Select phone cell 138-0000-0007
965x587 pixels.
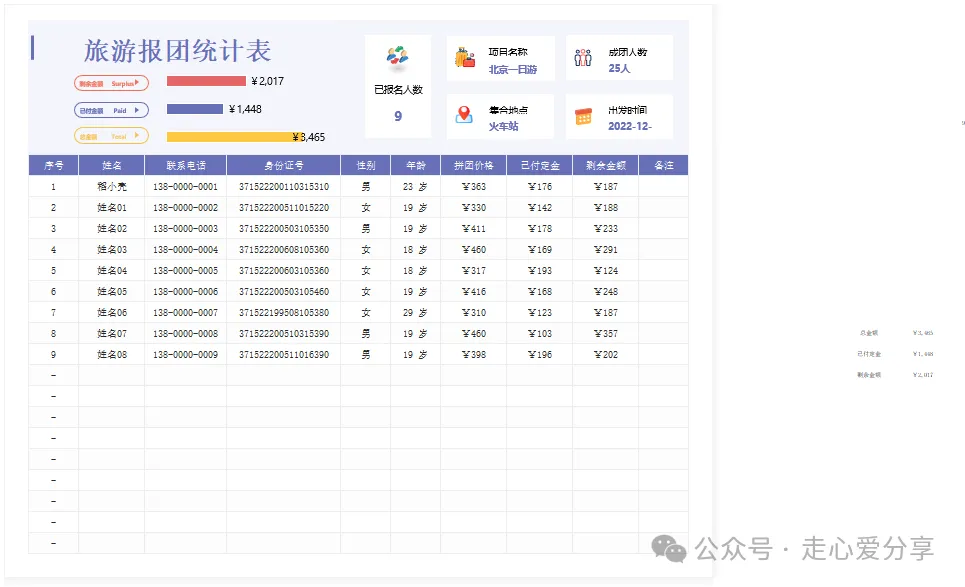pyautogui.click(x=185, y=313)
